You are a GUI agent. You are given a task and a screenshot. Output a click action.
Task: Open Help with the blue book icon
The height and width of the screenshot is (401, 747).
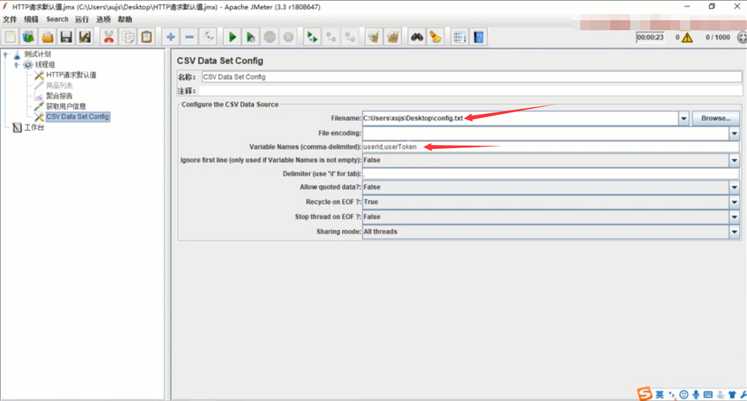[478, 37]
